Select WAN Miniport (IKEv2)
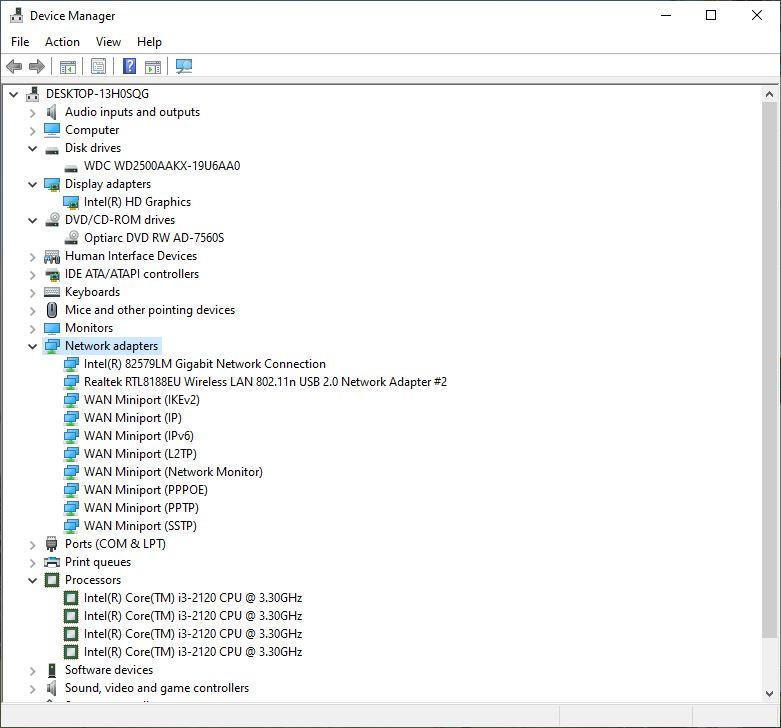Screen dimensions: 781x728 click(141, 400)
